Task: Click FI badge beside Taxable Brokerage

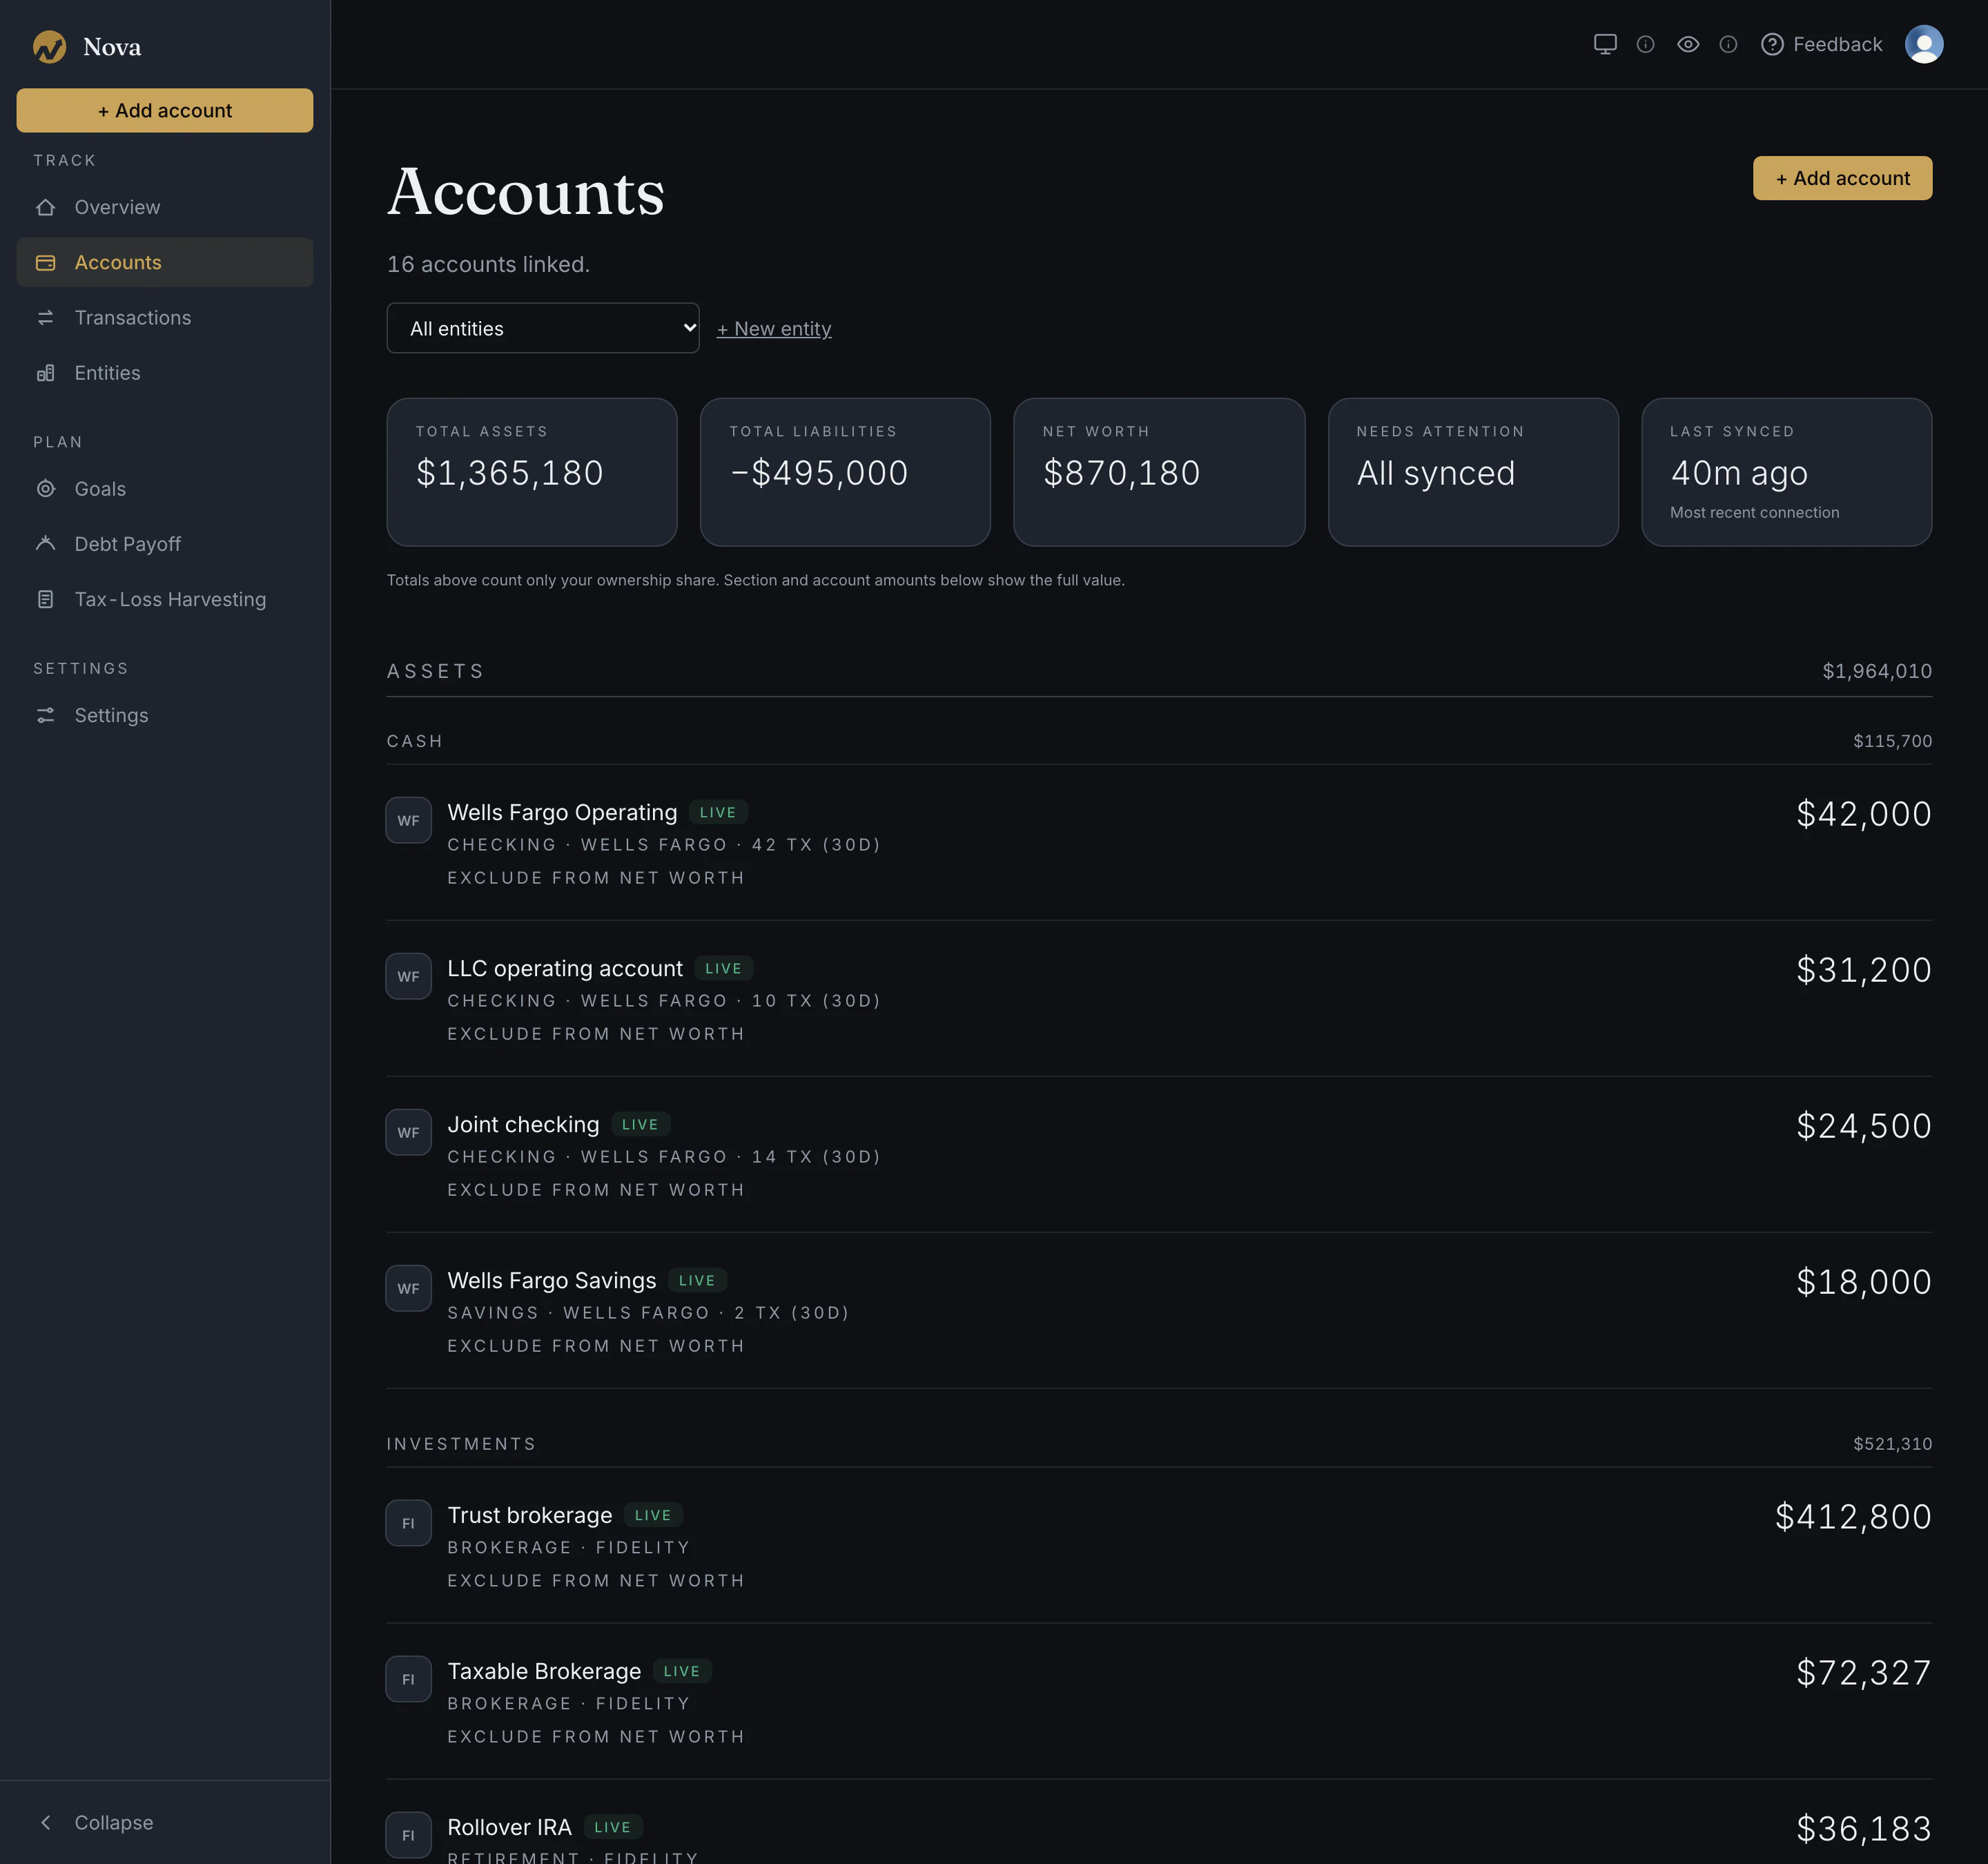Action: tap(409, 1679)
